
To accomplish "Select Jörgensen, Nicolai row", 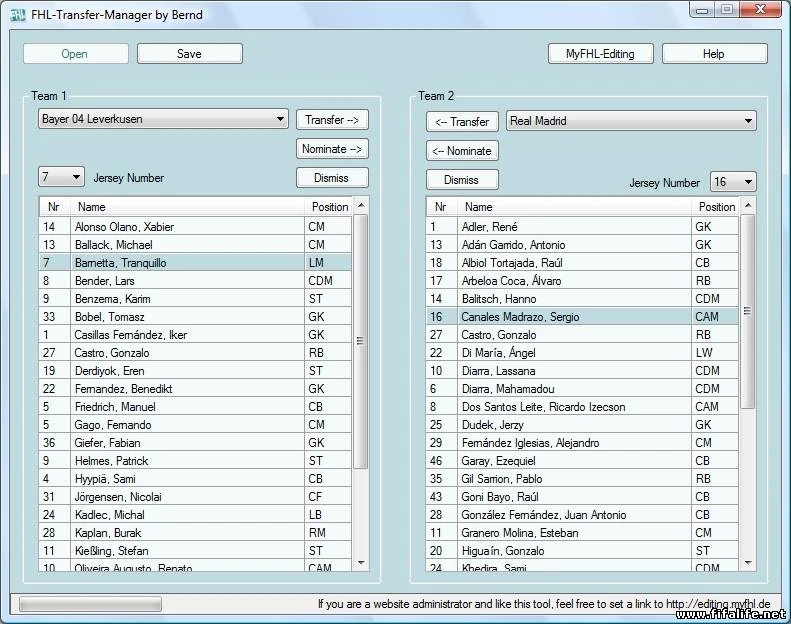I will pyautogui.click(x=195, y=497).
